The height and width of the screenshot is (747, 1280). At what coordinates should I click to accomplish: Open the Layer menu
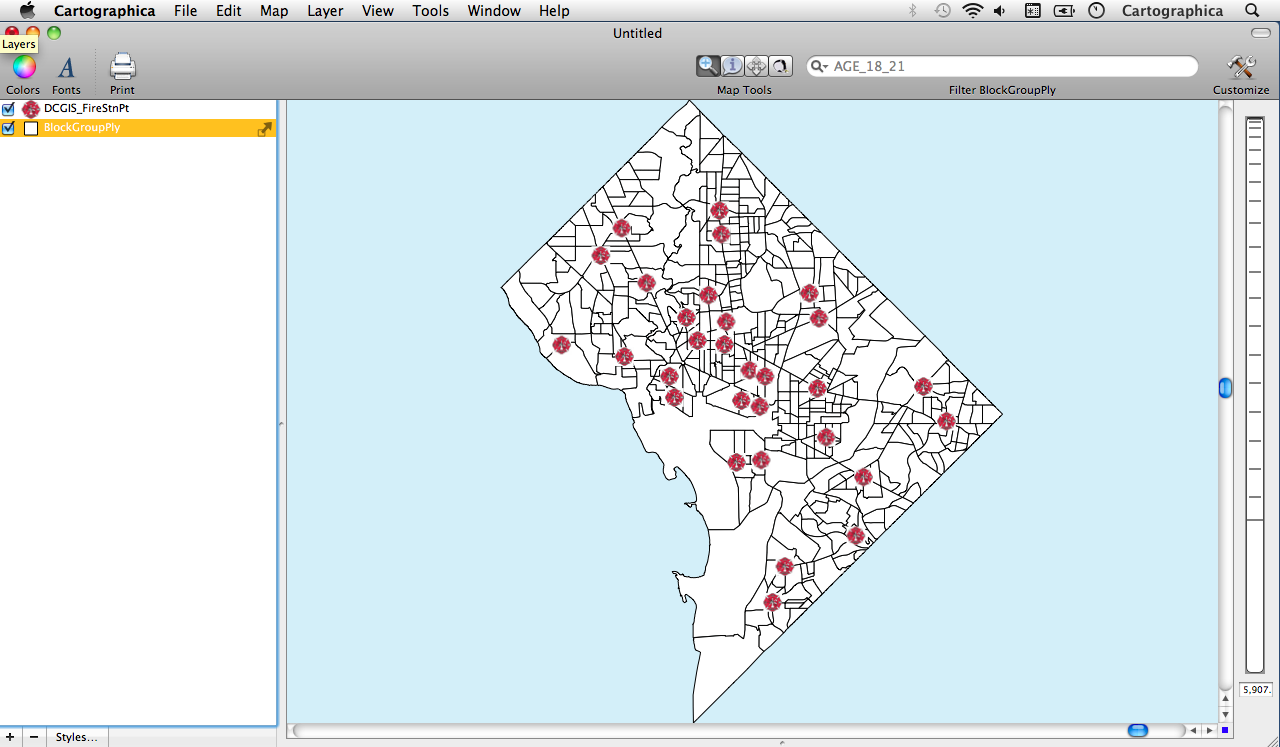(325, 11)
